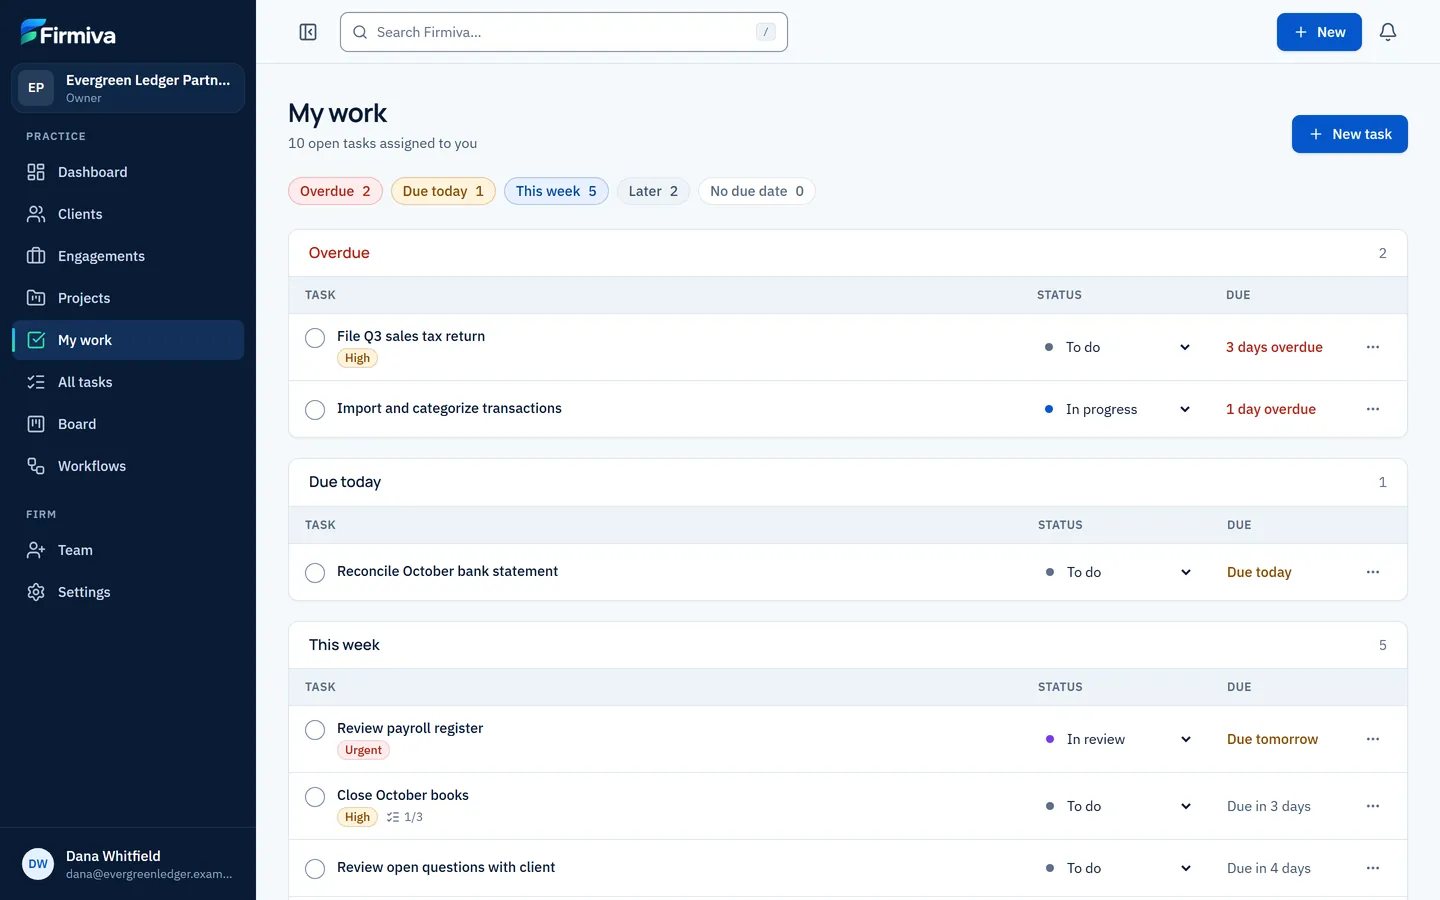Open the Evergreen Ledger Partners workspace switcher
Screen dimensions: 1440x900
click(x=128, y=88)
